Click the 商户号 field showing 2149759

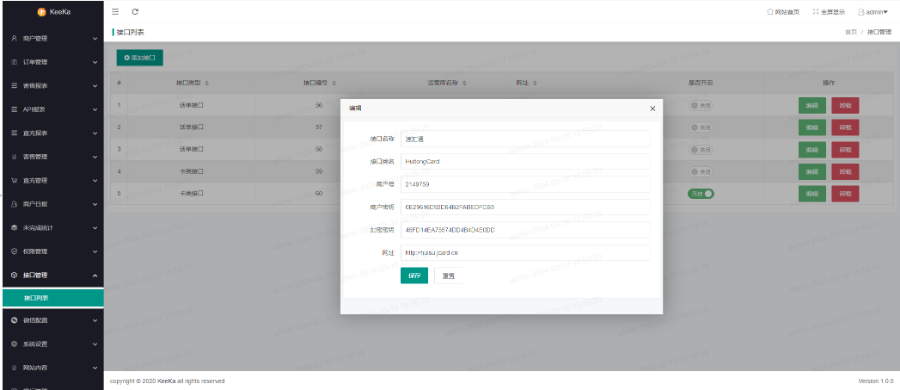click(x=525, y=184)
